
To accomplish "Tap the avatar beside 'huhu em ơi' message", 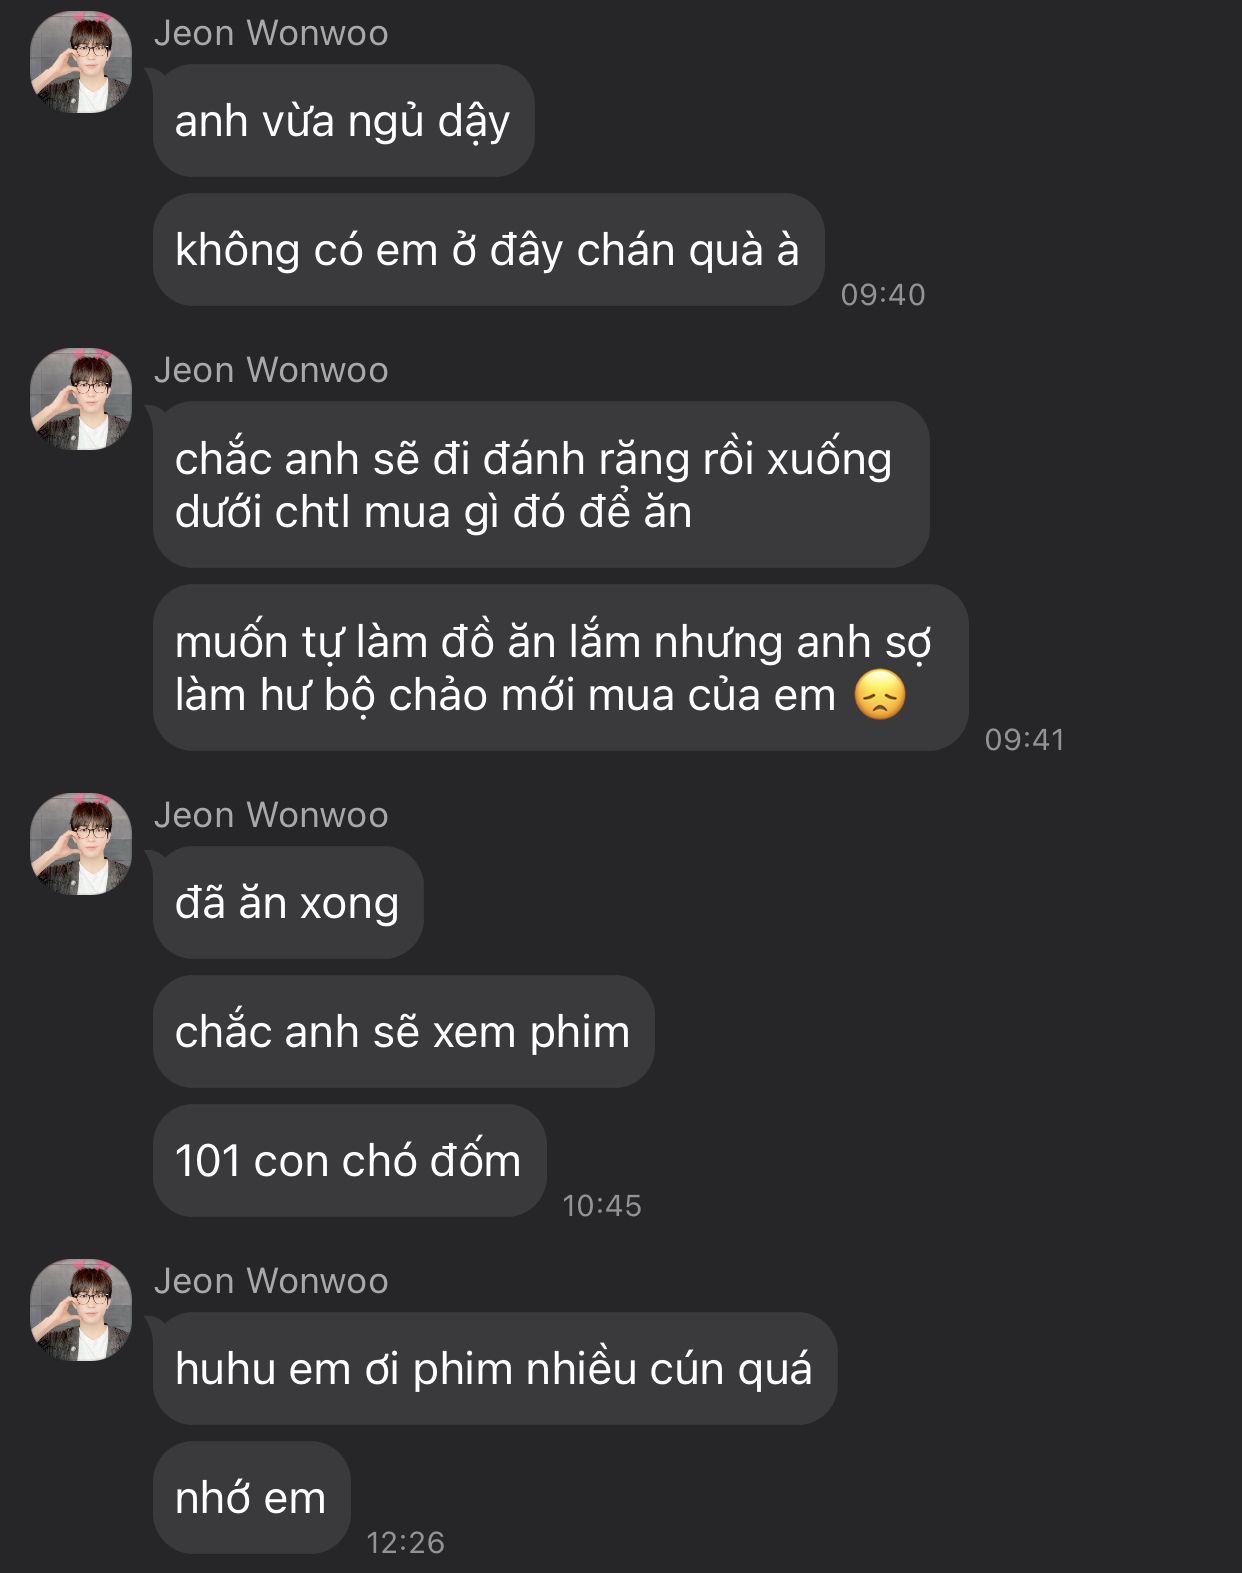I will pyautogui.click(x=81, y=1310).
